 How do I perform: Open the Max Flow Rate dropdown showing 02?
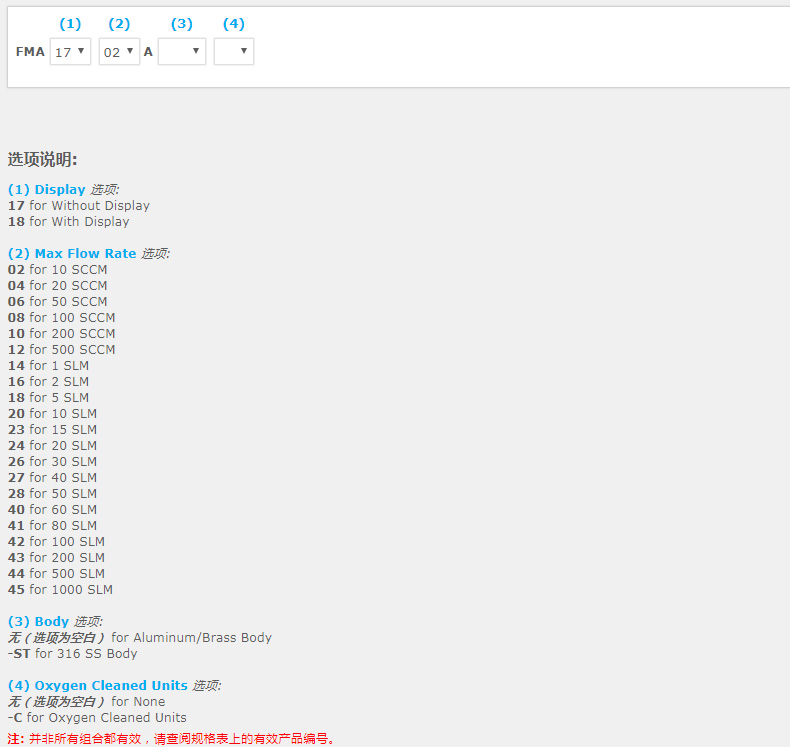coord(119,52)
